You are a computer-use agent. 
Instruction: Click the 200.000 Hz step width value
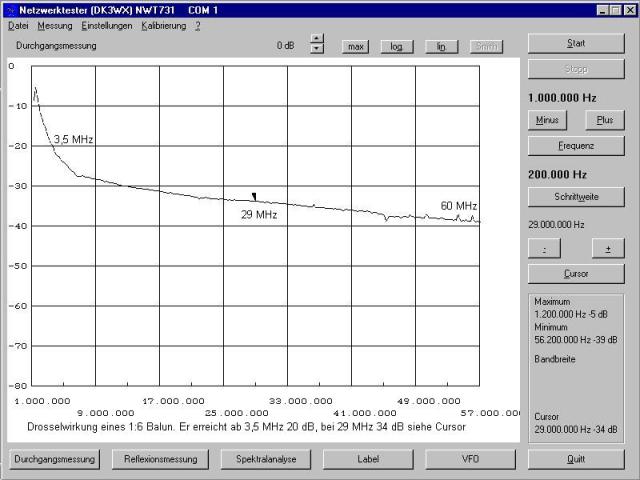click(557, 175)
